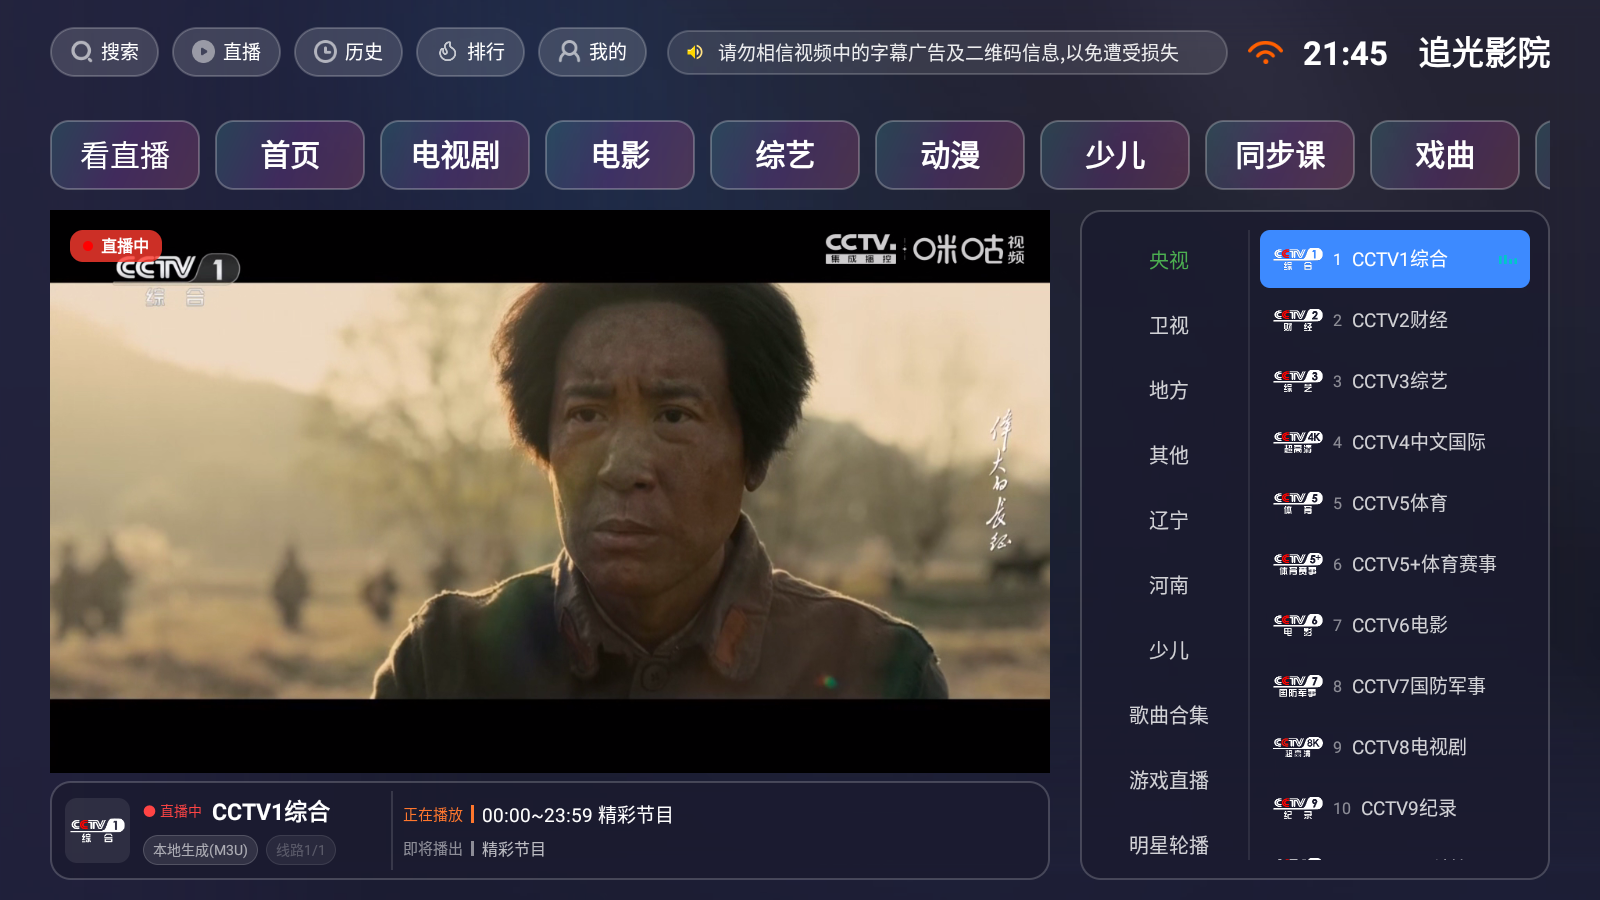Click CCTV1 logo in channel list
Viewport: 1600px width, 900px height.
coord(1298,259)
